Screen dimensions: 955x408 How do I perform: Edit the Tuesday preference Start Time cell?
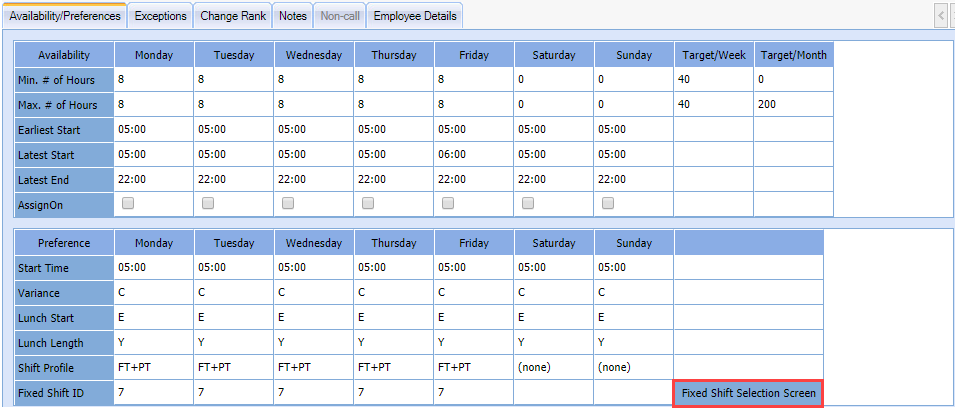point(234,267)
